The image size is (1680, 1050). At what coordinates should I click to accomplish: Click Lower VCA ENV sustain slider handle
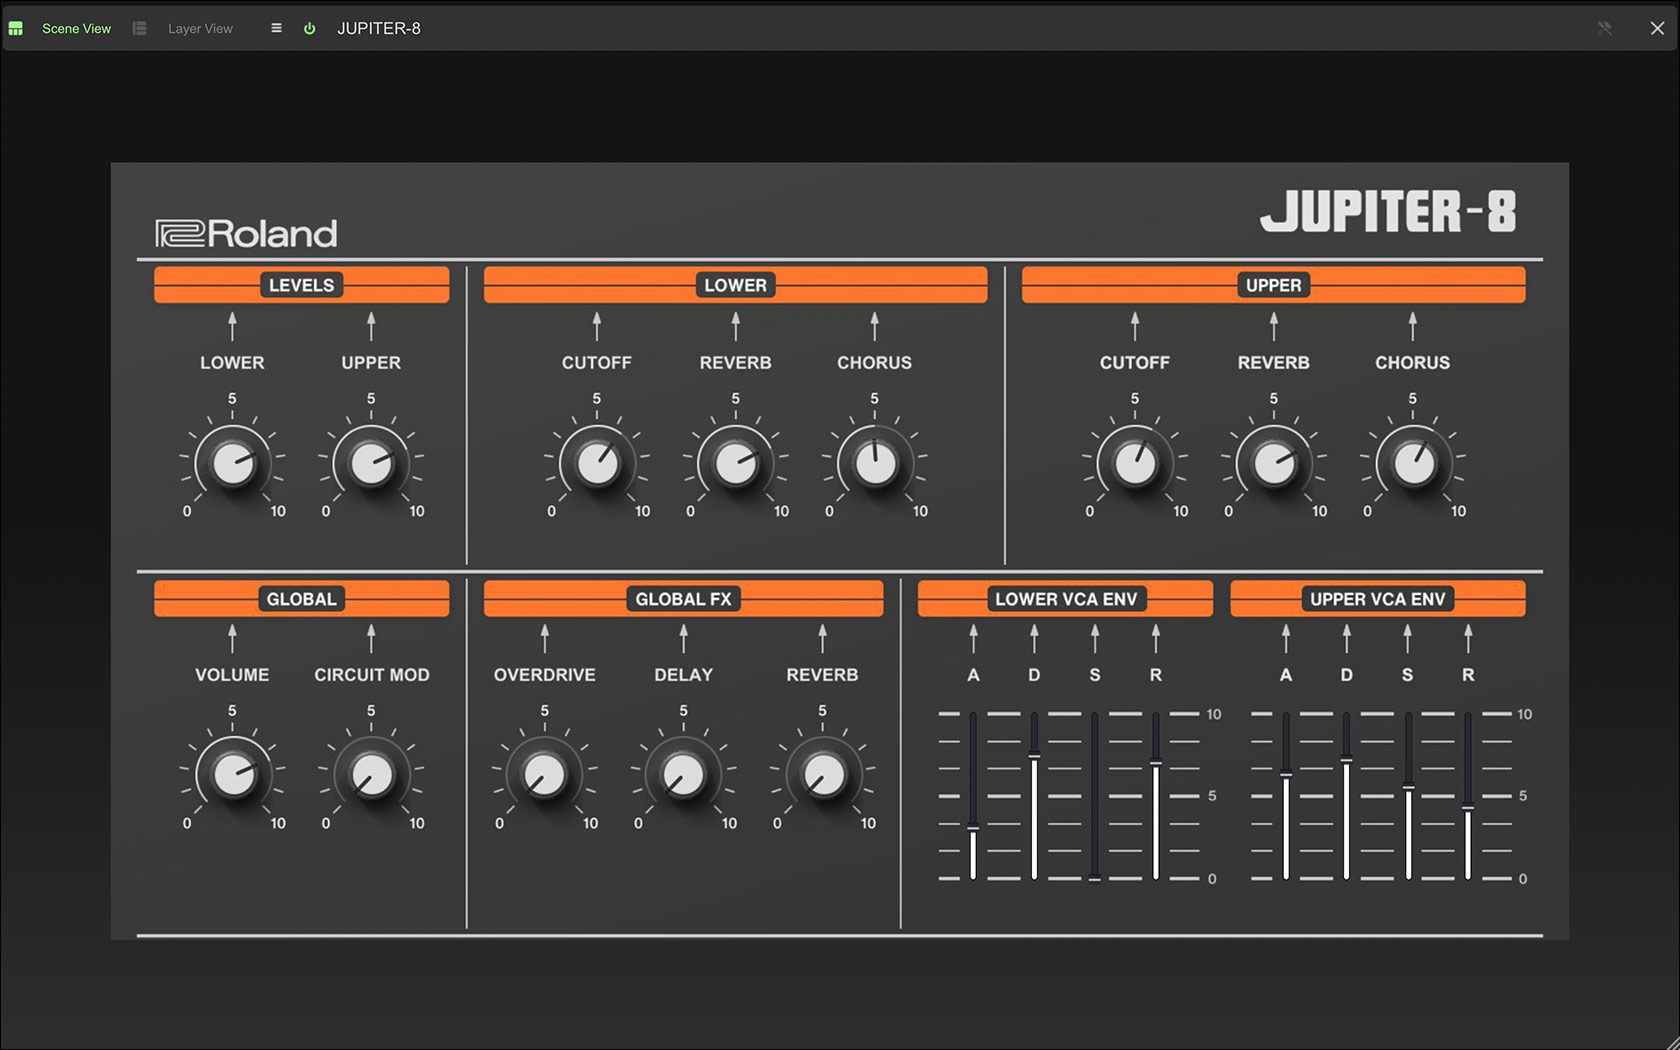coord(1095,879)
